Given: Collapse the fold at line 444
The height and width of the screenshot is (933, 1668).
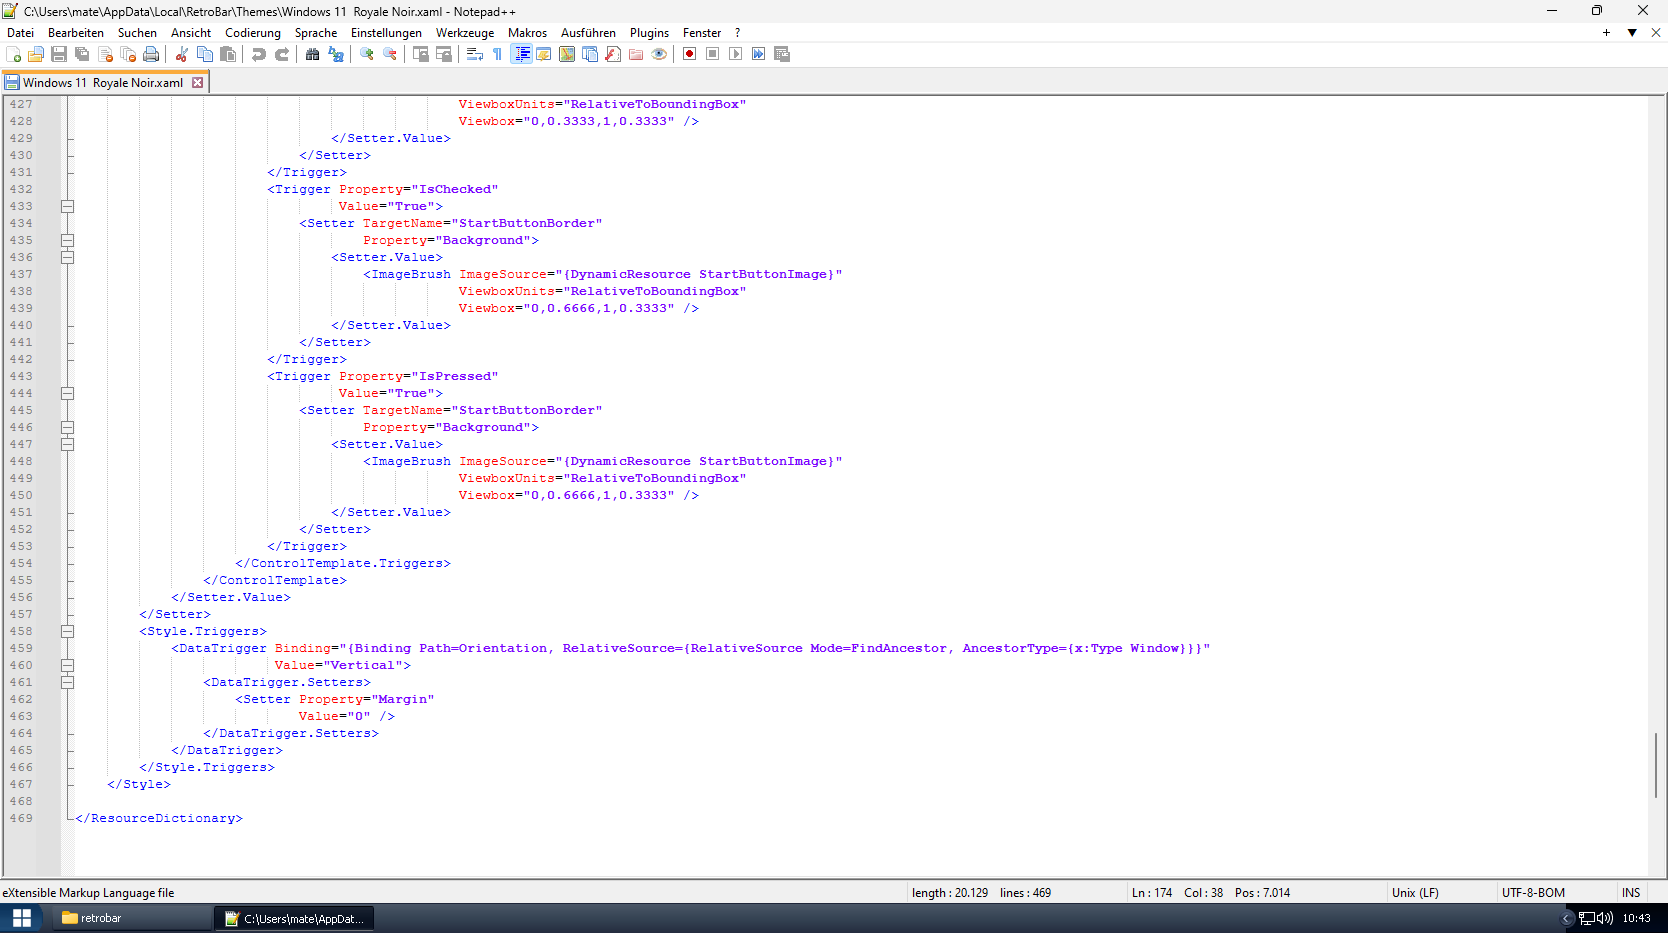Looking at the screenshot, I should 68,393.
